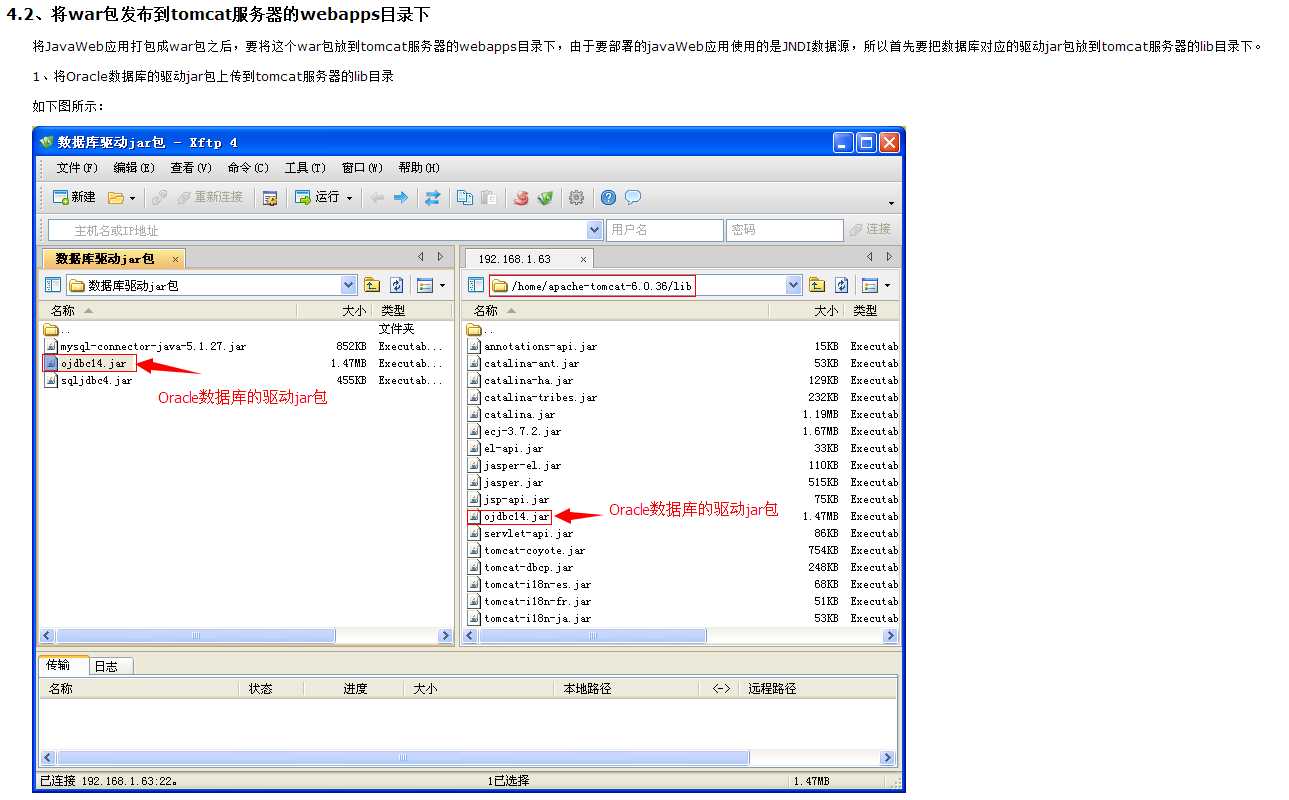
Task: Open the 编辑(E) menu
Action: click(x=134, y=168)
